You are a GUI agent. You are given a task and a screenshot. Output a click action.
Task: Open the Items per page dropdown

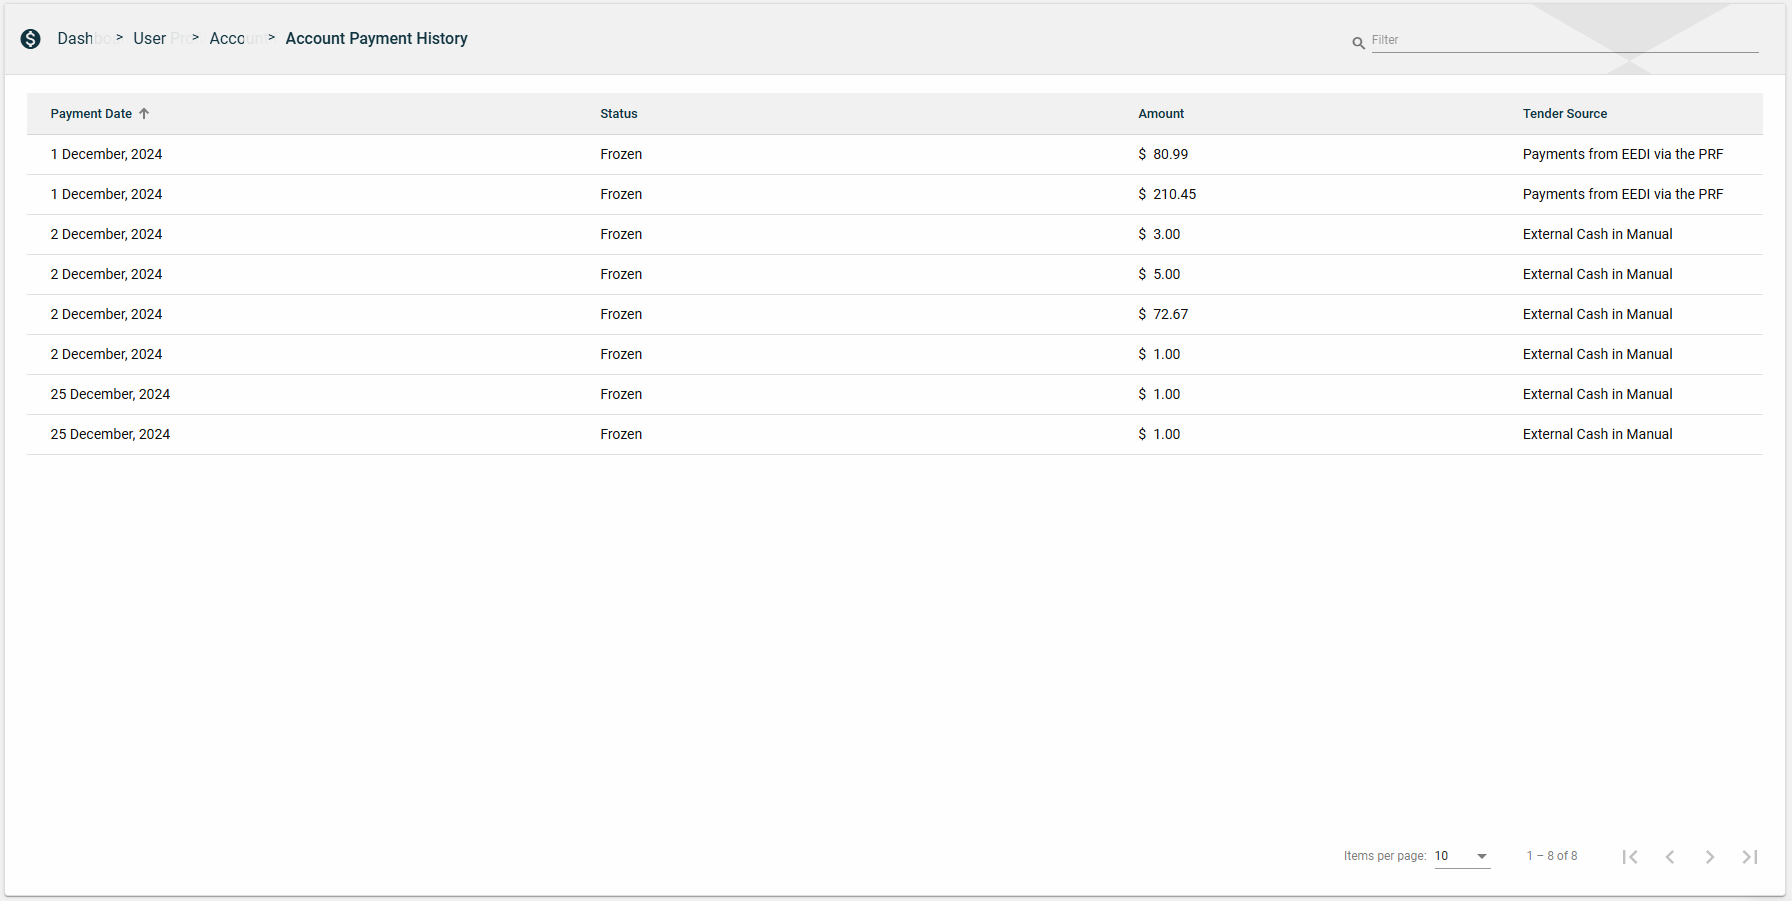(x=1462, y=856)
